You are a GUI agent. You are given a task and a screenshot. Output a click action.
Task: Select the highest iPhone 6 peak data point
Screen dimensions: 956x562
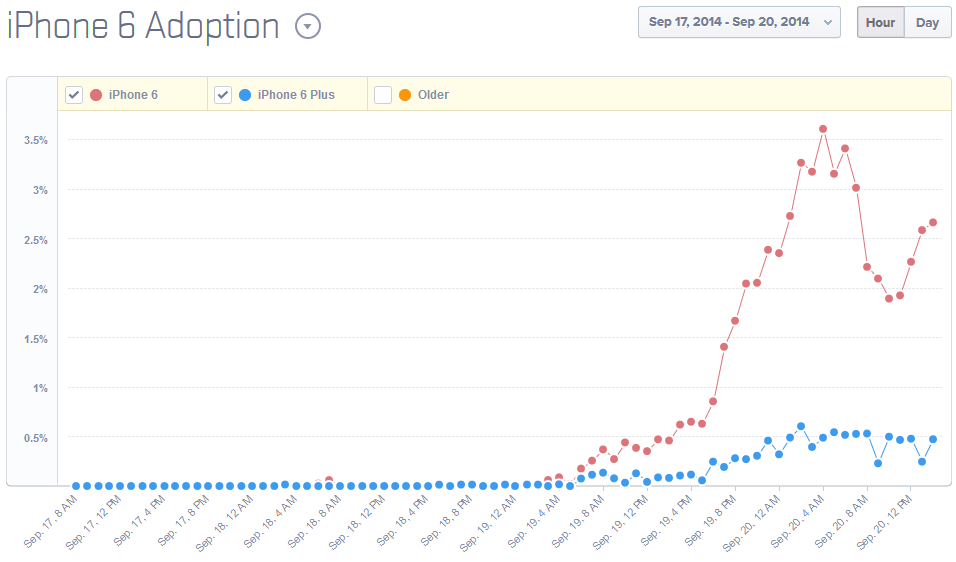(823, 129)
